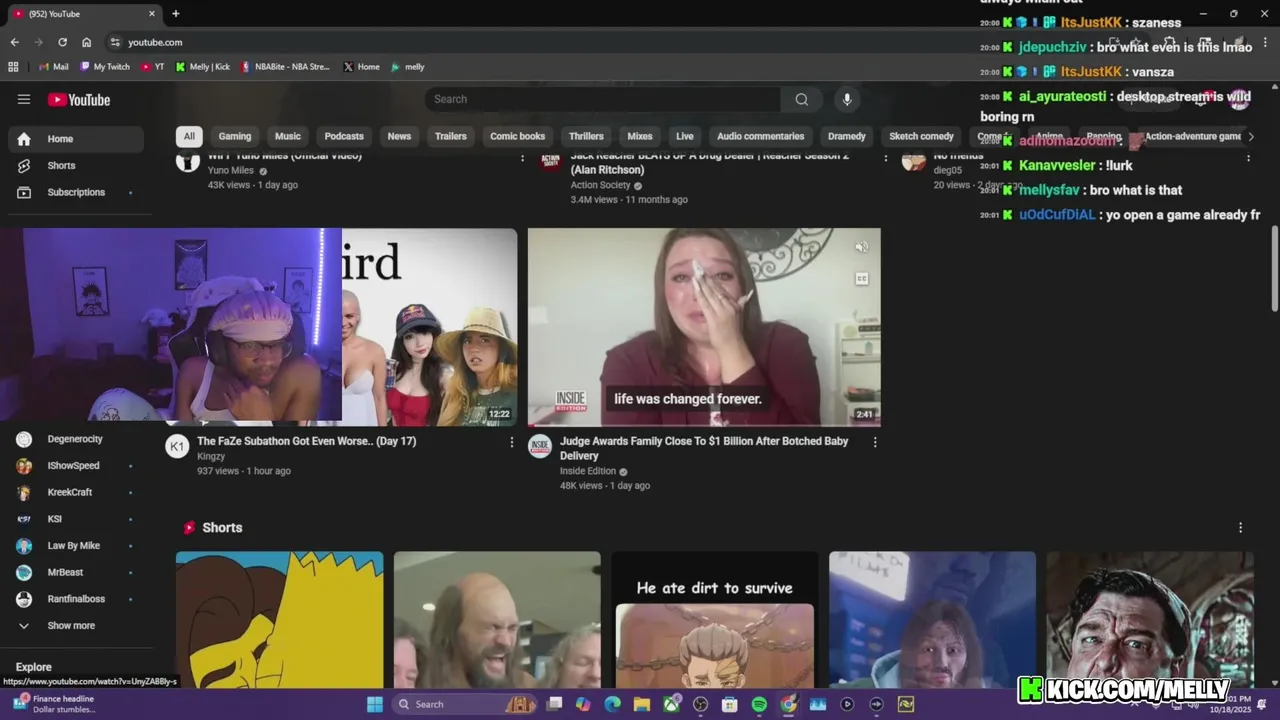Image resolution: width=1280 pixels, height=720 pixels.
Task: Select the Audio commentaries filter chip
Action: 760,136
